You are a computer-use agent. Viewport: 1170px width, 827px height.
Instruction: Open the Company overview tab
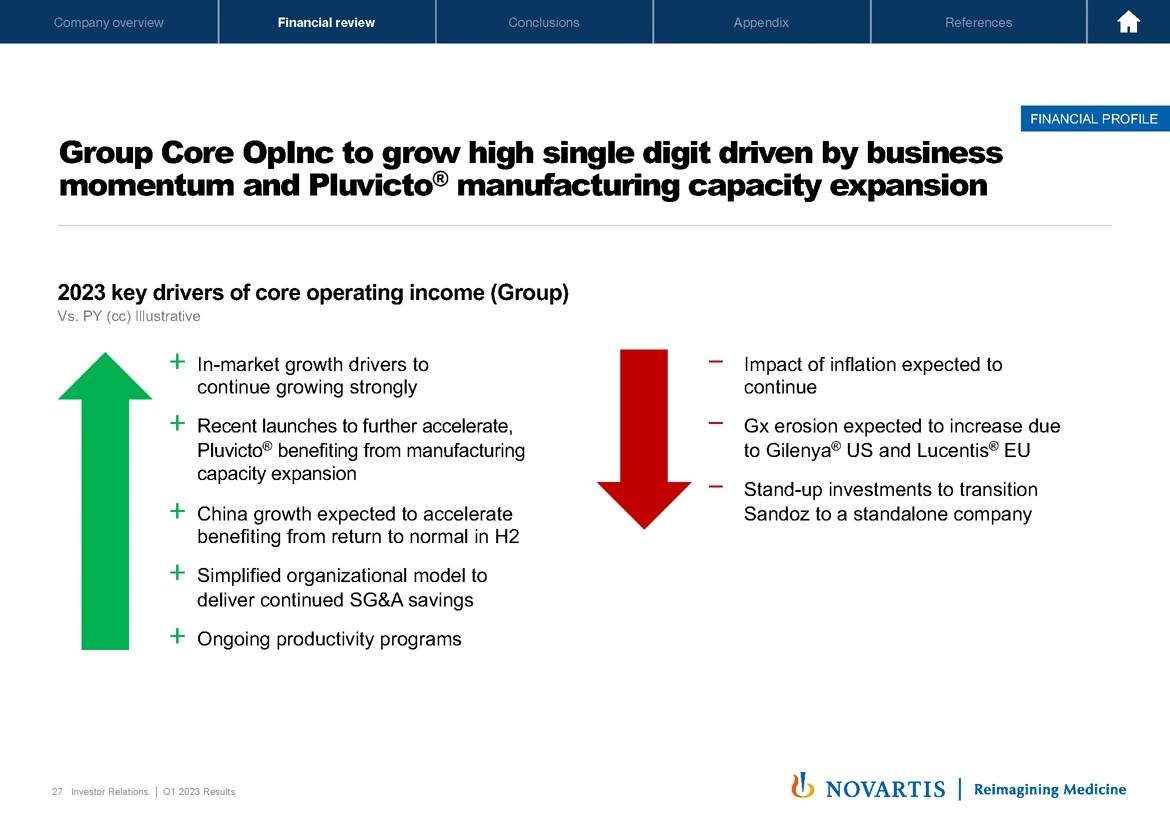[x=109, y=22]
